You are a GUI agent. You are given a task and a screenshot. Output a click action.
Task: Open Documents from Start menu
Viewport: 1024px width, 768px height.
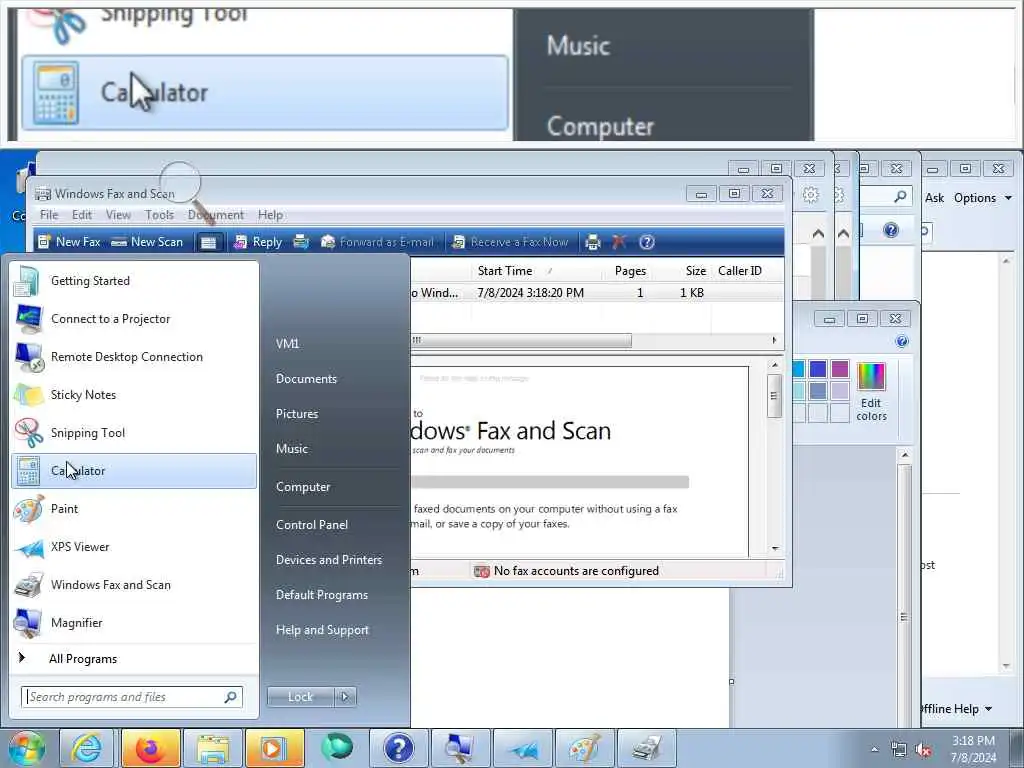[x=306, y=379]
